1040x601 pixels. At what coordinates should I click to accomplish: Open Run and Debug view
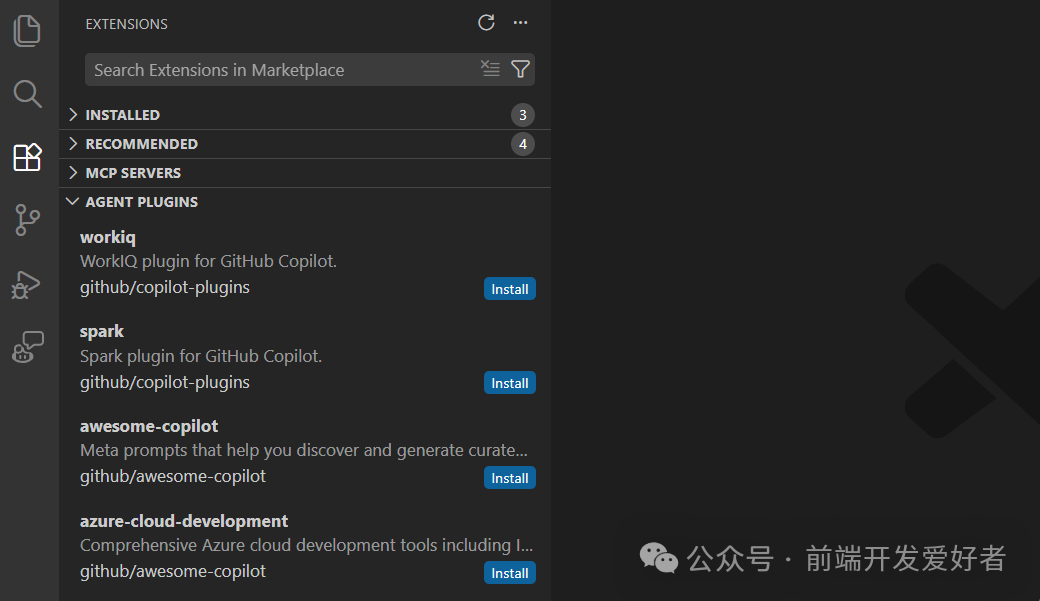[x=28, y=285]
